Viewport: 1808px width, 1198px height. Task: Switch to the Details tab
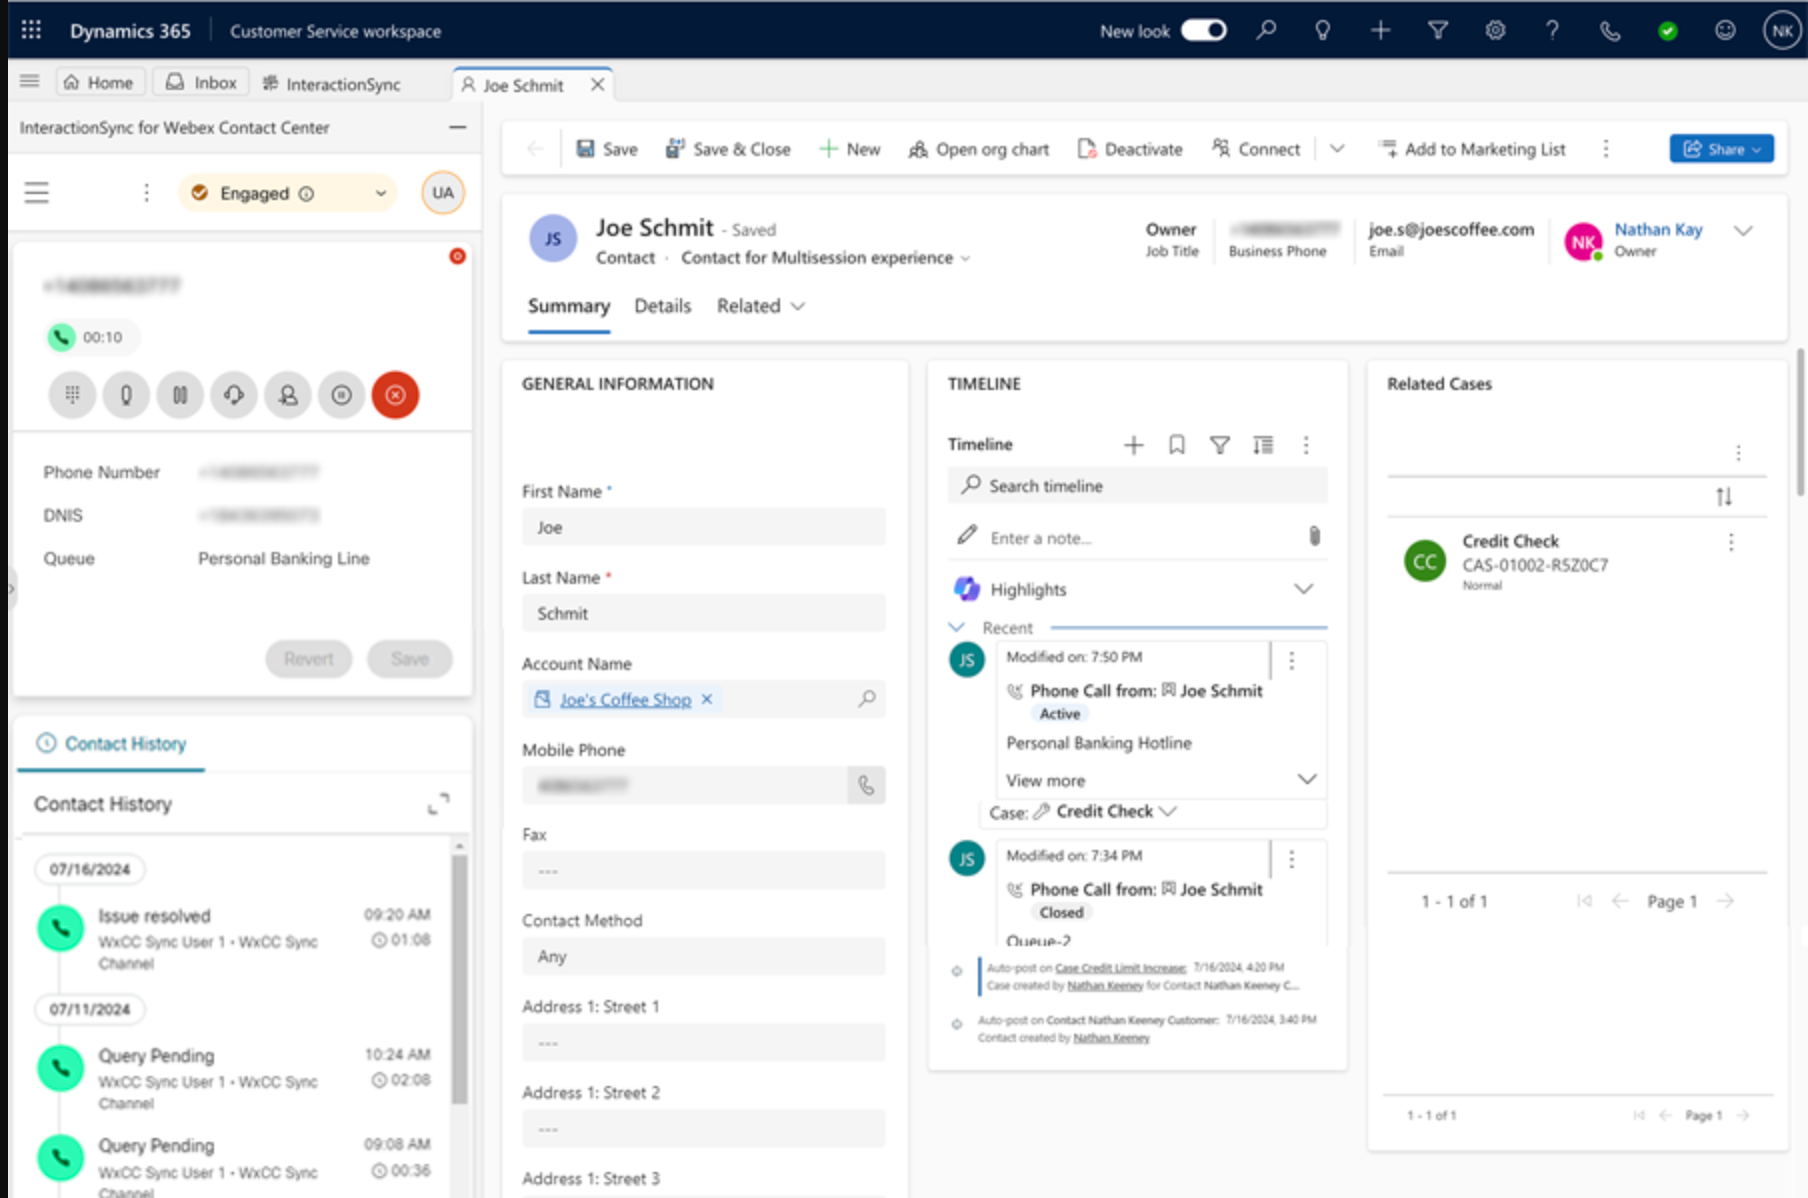click(x=662, y=306)
